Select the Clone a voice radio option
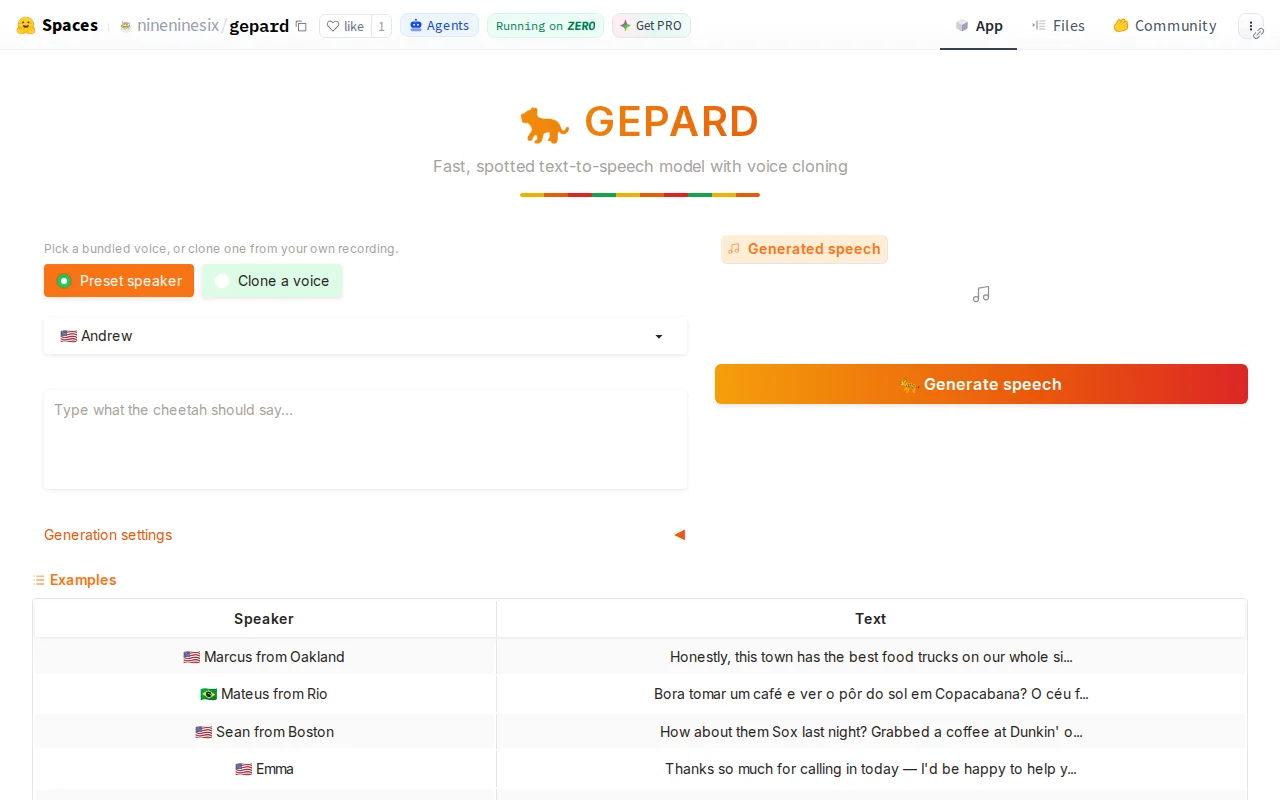Screen dimensions: 1280x800 [x=272, y=281]
